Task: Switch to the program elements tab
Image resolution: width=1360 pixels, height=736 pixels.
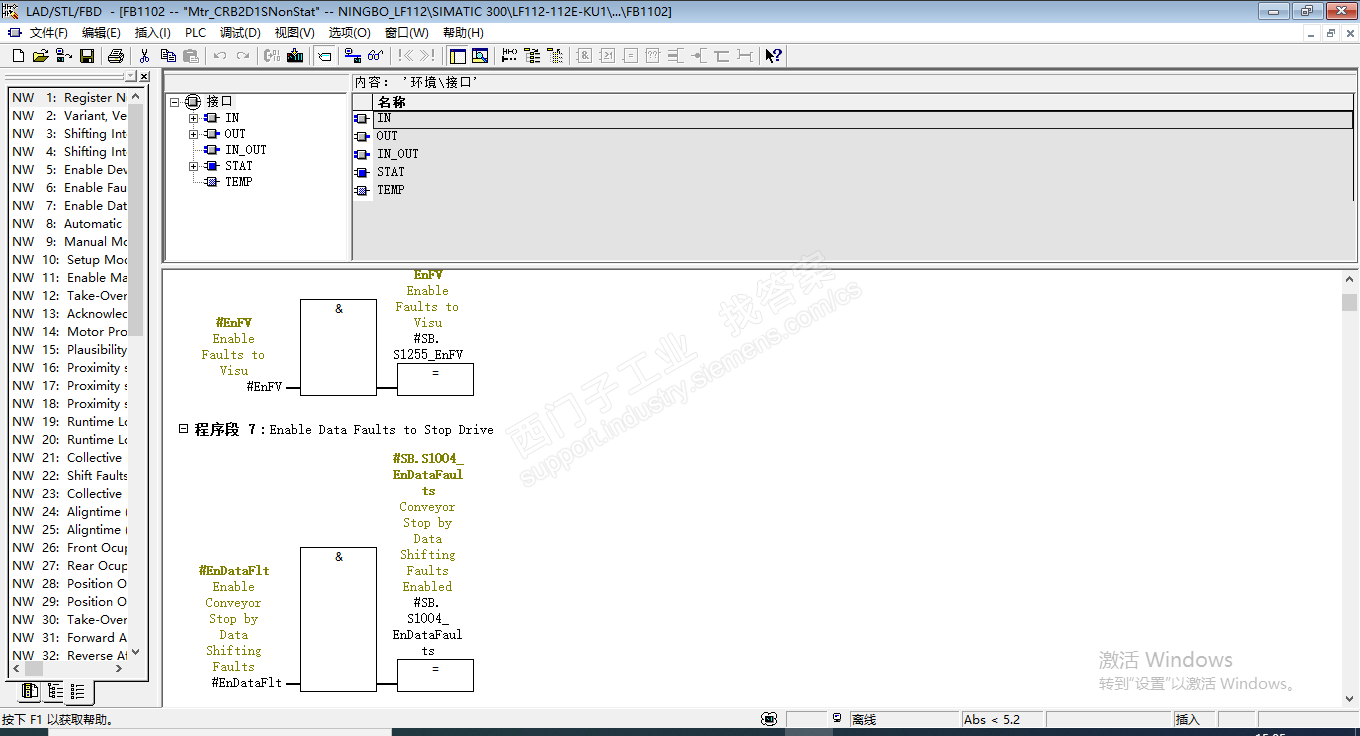Action: click(x=30, y=691)
